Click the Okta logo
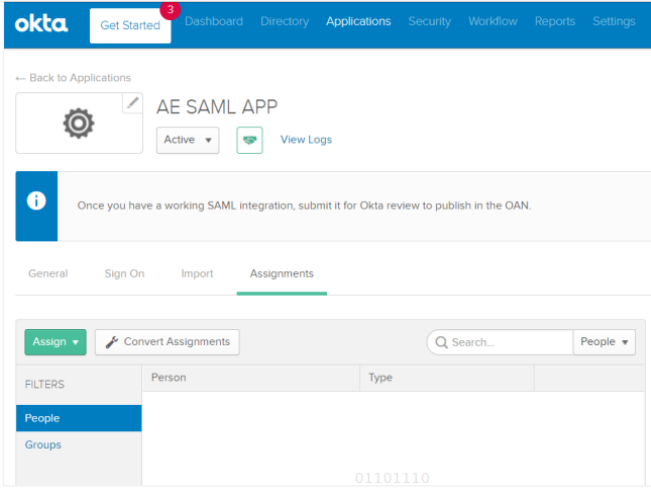The image size is (651, 491). pos(42,24)
